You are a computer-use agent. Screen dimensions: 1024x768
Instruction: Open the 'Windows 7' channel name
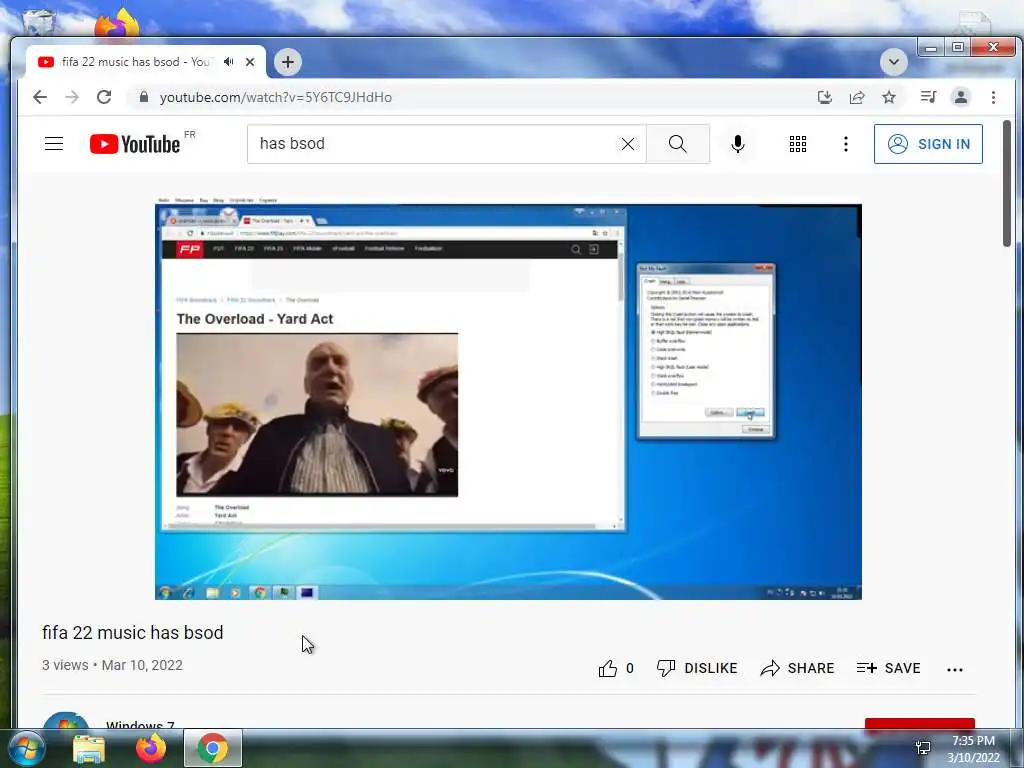(x=140, y=724)
